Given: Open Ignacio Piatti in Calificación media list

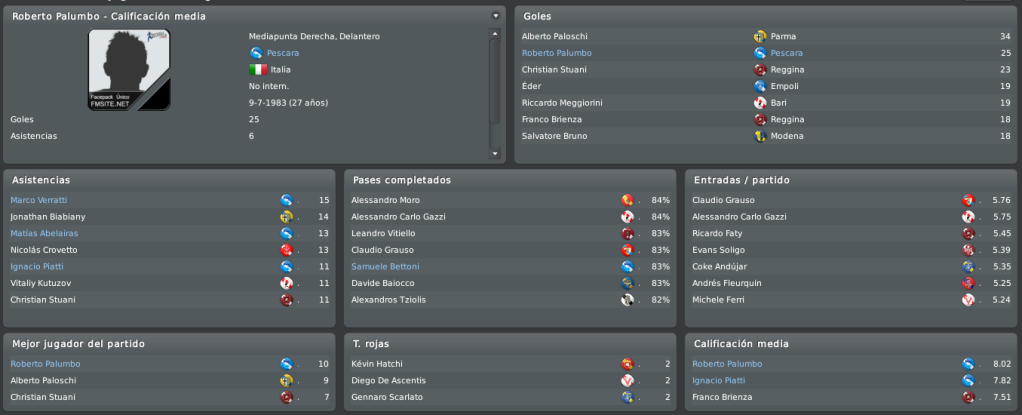Looking at the screenshot, I should (x=719, y=380).
